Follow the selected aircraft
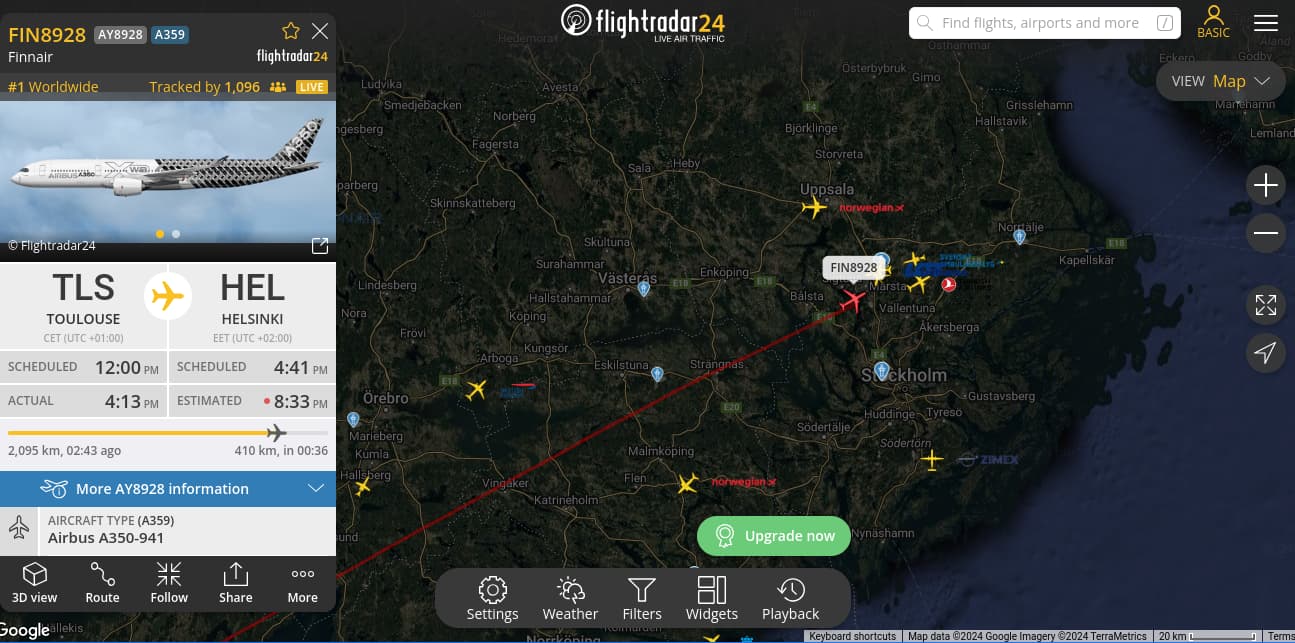1295x643 pixels. (169, 583)
